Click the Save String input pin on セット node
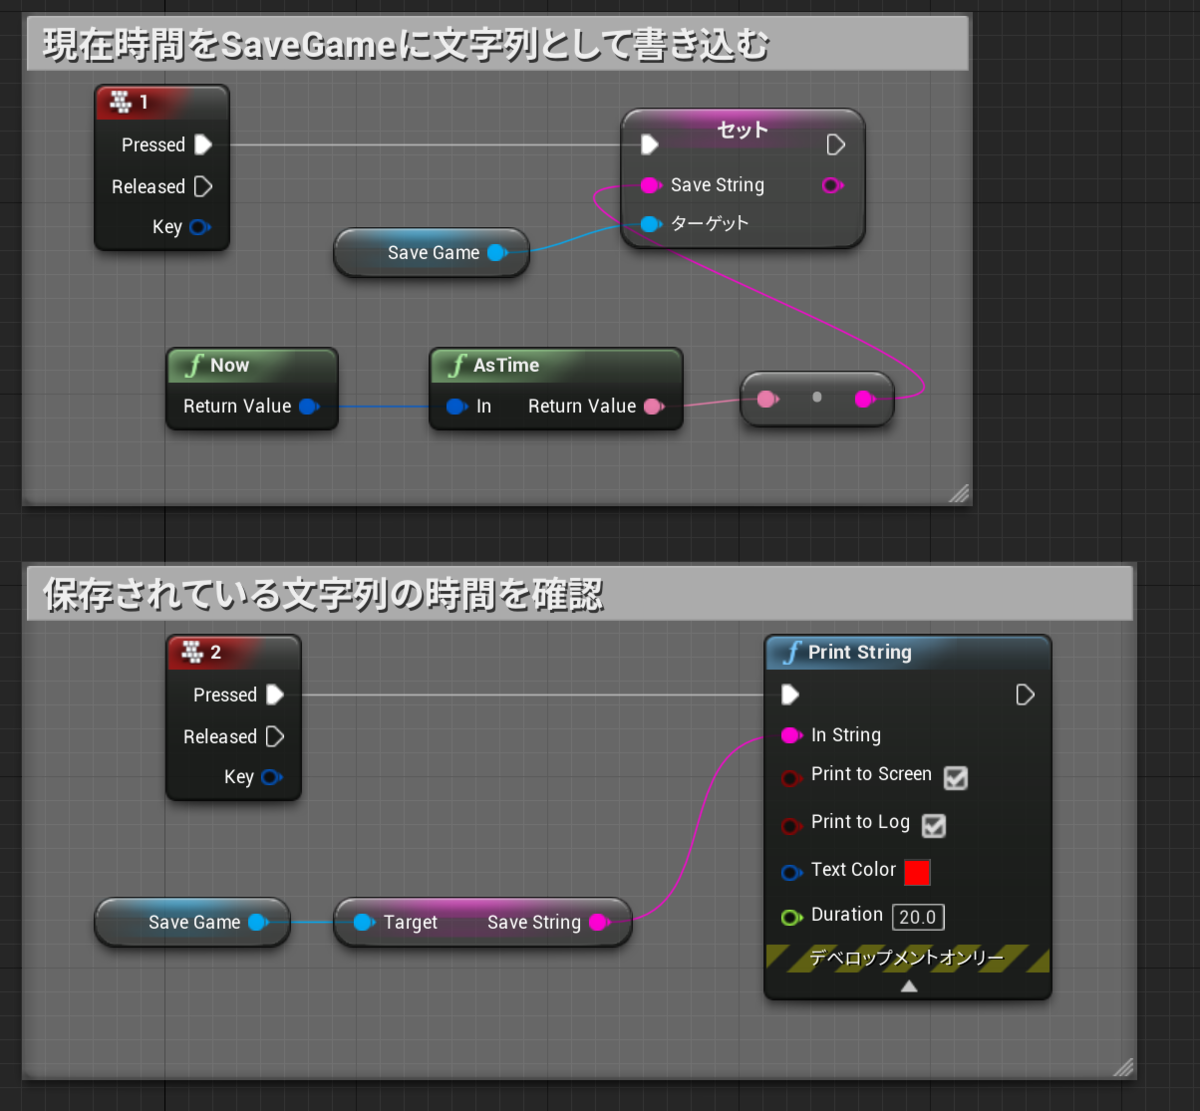The width and height of the screenshot is (1200, 1111). [x=650, y=185]
